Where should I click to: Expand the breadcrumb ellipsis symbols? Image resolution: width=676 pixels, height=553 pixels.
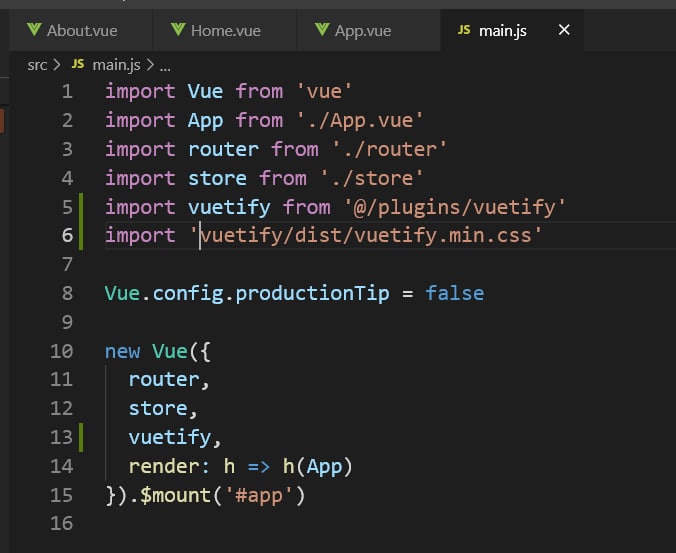click(165, 68)
